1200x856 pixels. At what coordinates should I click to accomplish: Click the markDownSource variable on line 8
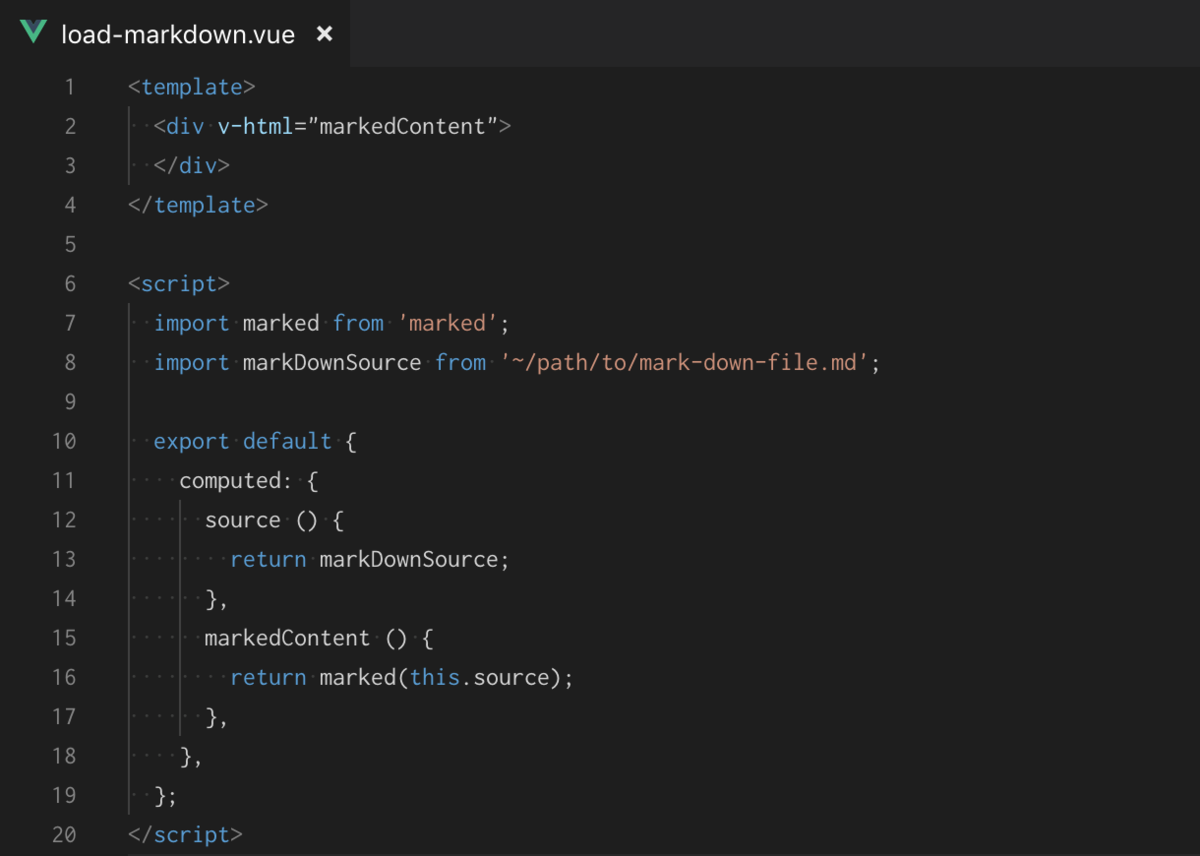(x=330, y=362)
